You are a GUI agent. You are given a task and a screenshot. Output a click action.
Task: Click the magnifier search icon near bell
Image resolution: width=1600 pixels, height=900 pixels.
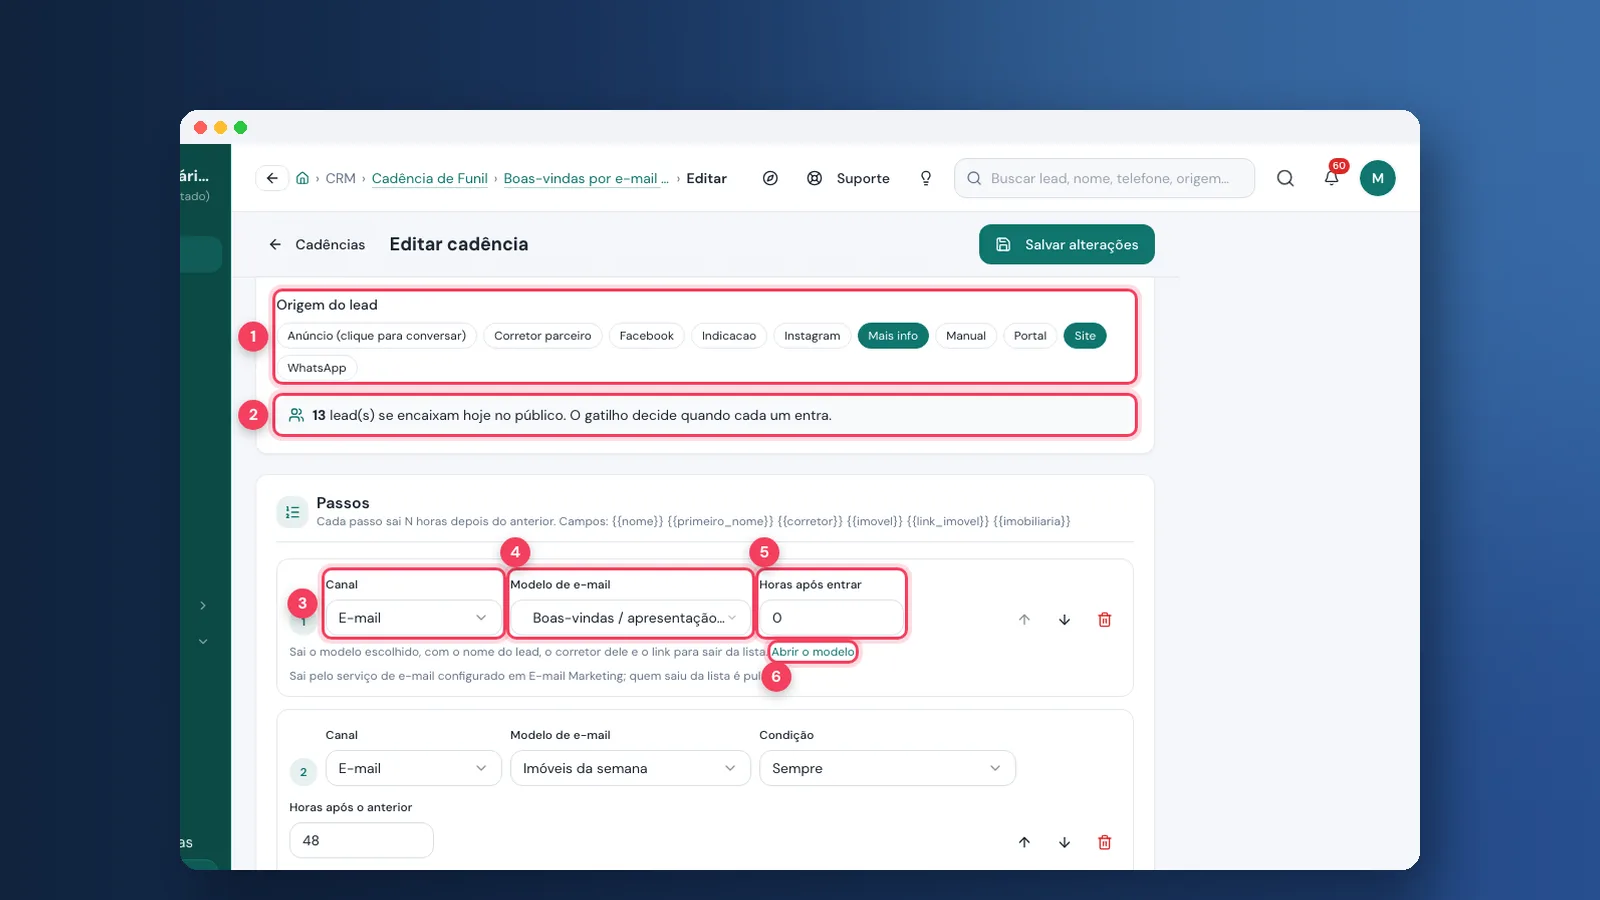[x=1285, y=178]
